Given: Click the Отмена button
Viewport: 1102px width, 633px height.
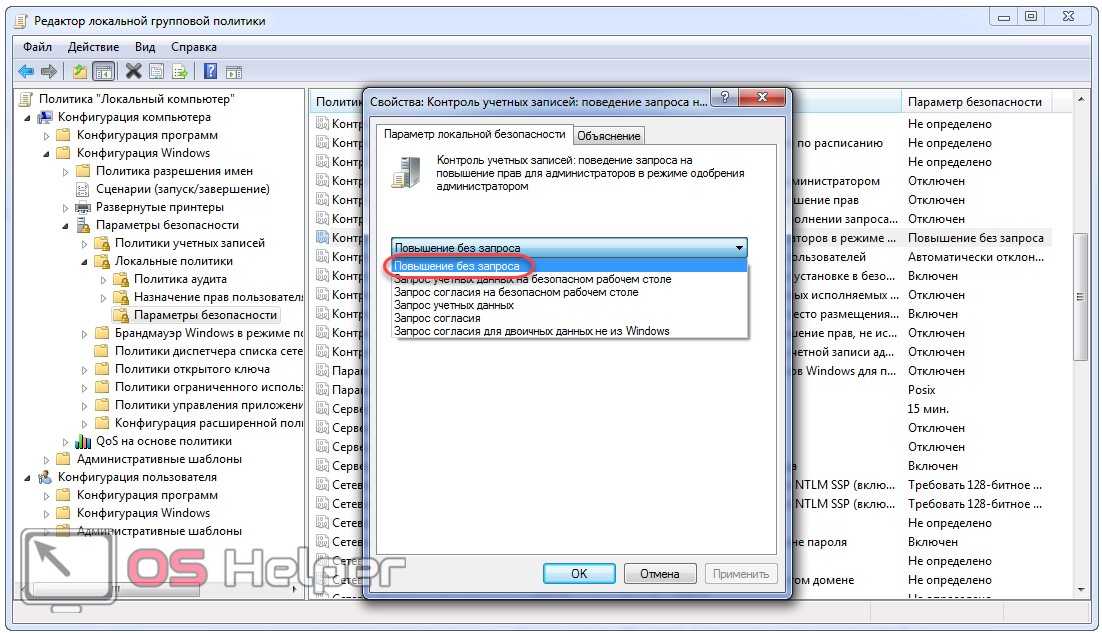Looking at the screenshot, I should [x=659, y=573].
